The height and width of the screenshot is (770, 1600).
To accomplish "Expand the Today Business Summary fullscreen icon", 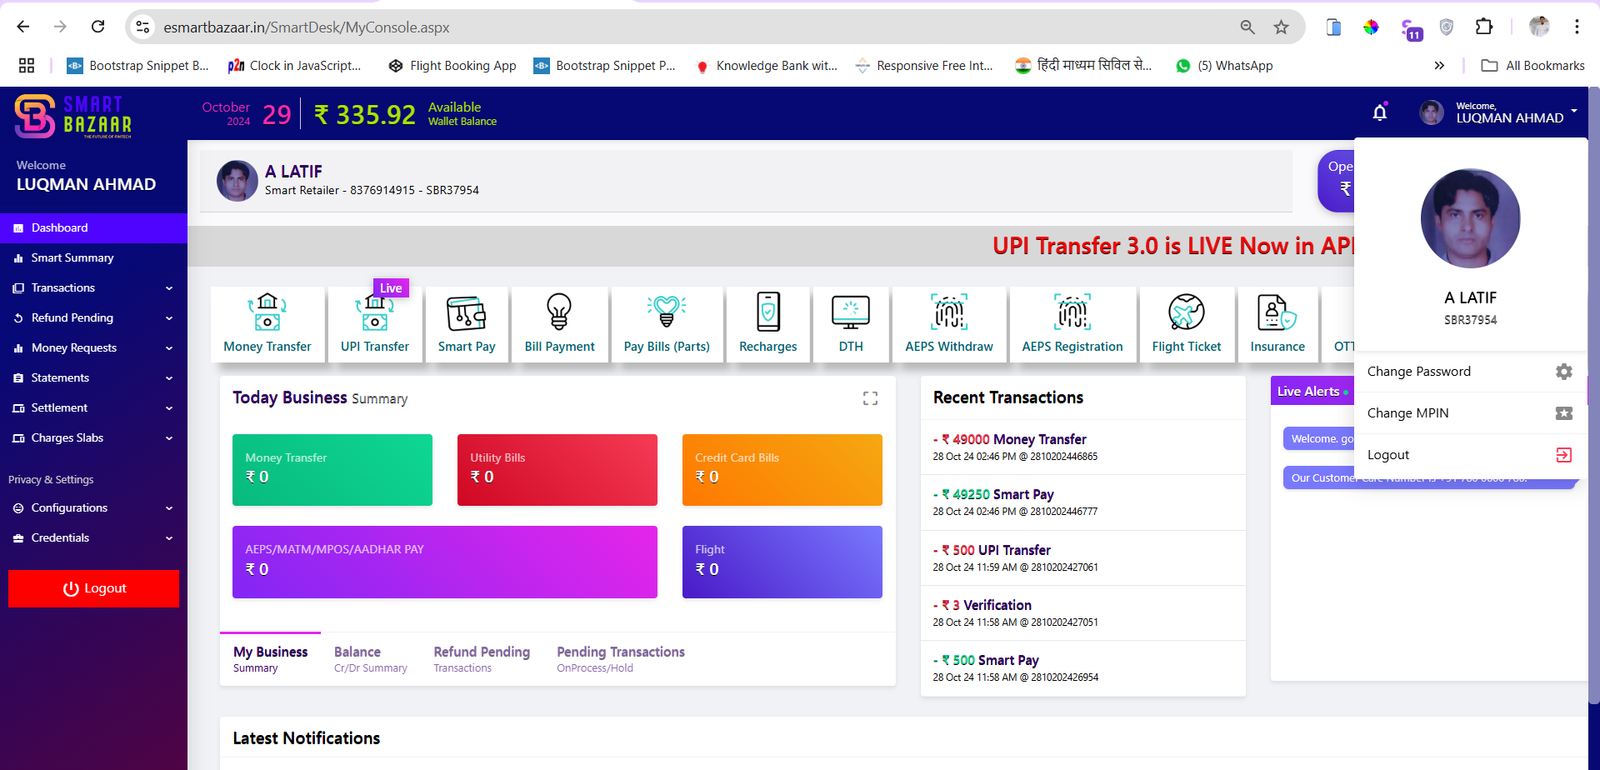I will point(870,398).
